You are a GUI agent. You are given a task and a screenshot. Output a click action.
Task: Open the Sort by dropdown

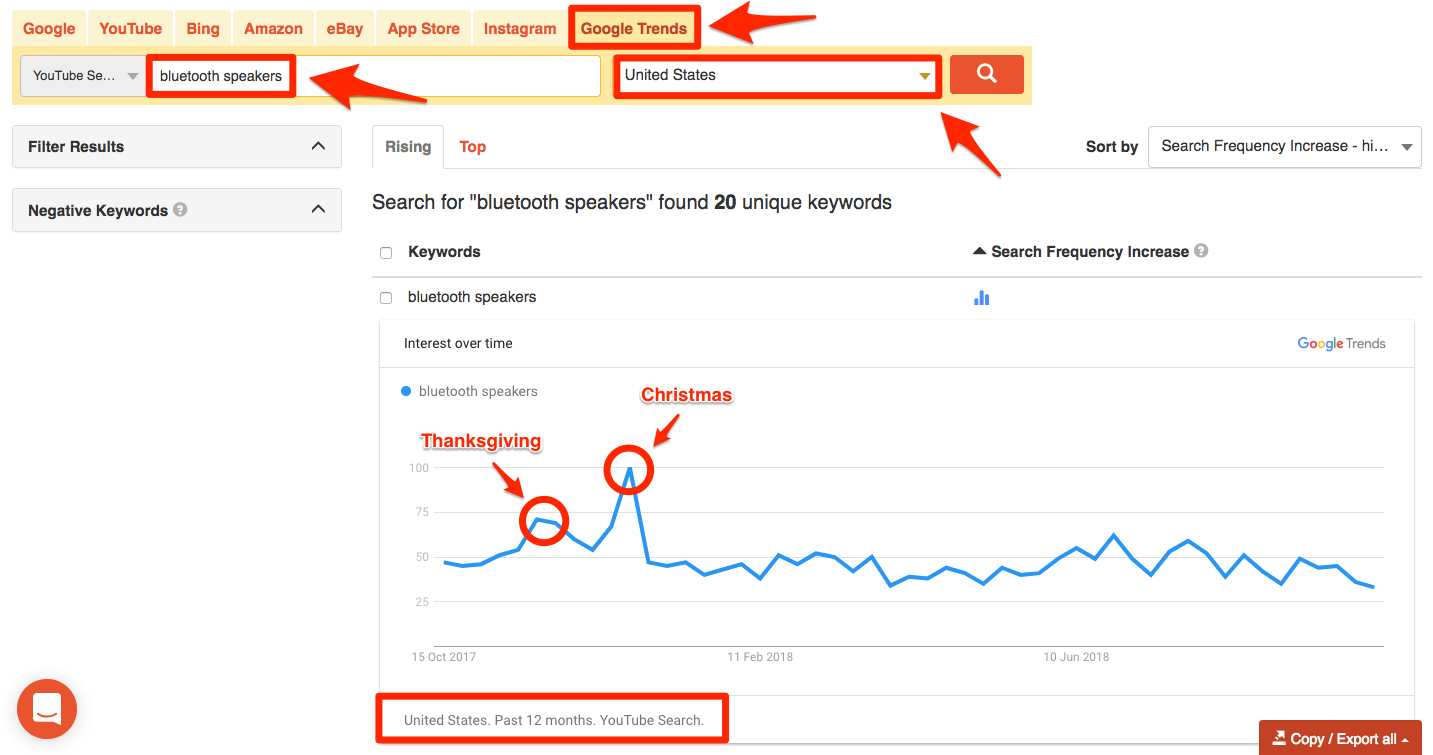(x=1284, y=146)
